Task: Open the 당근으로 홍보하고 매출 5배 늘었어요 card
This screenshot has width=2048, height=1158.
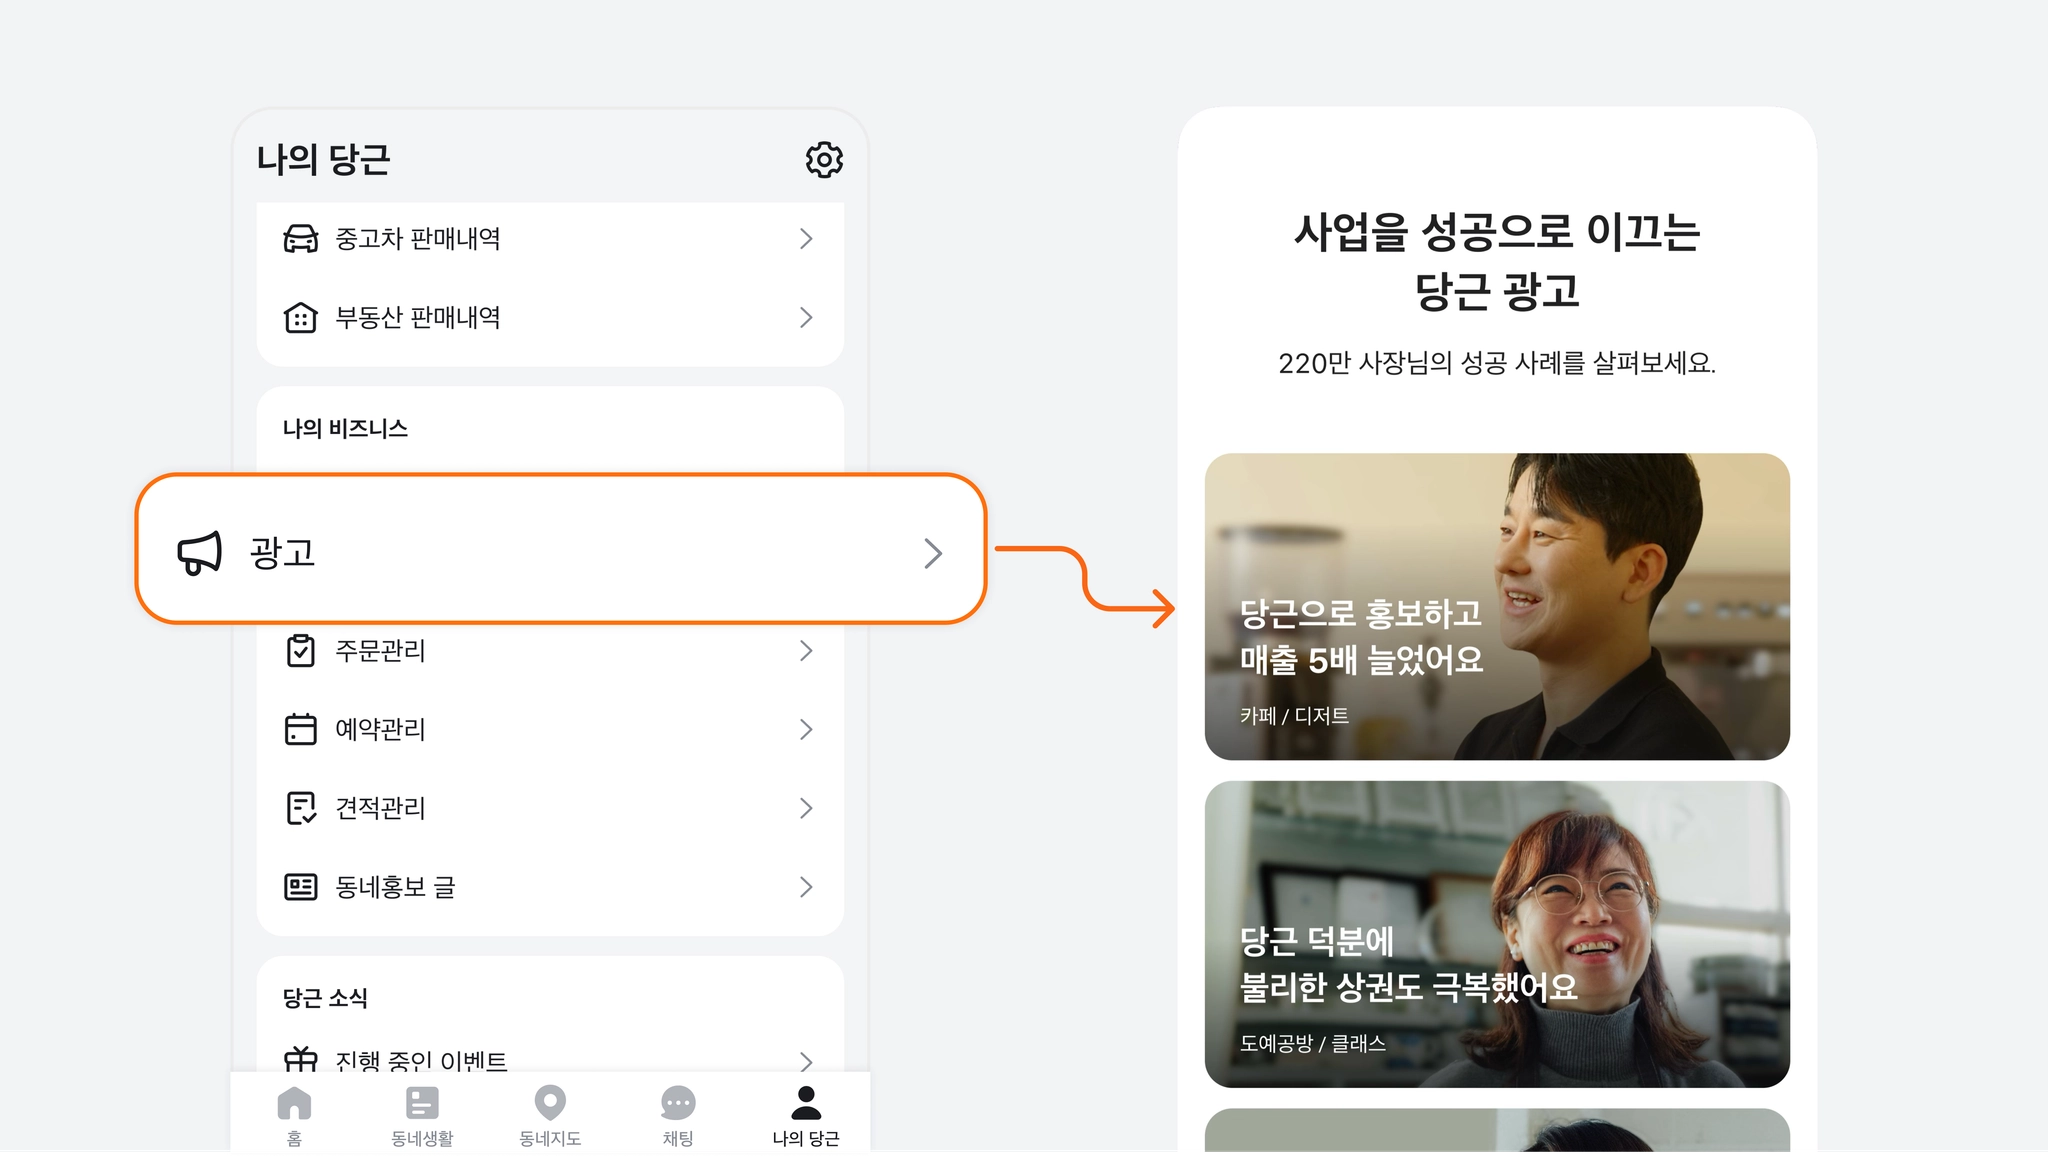Action: (x=1497, y=607)
